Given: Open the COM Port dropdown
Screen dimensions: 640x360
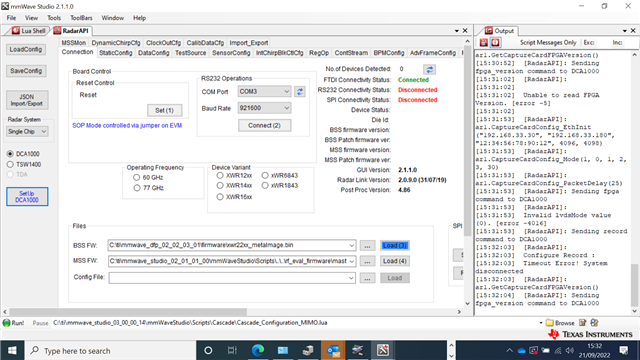Looking at the screenshot, I should pyautogui.click(x=264, y=91).
